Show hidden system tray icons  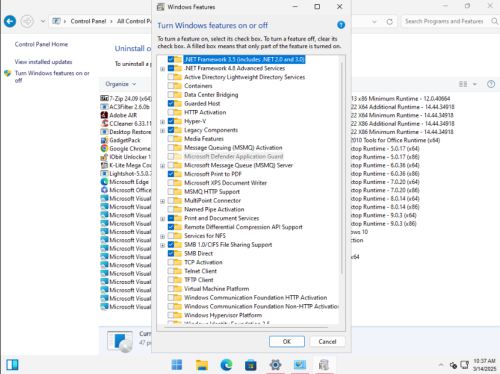(x=441, y=365)
